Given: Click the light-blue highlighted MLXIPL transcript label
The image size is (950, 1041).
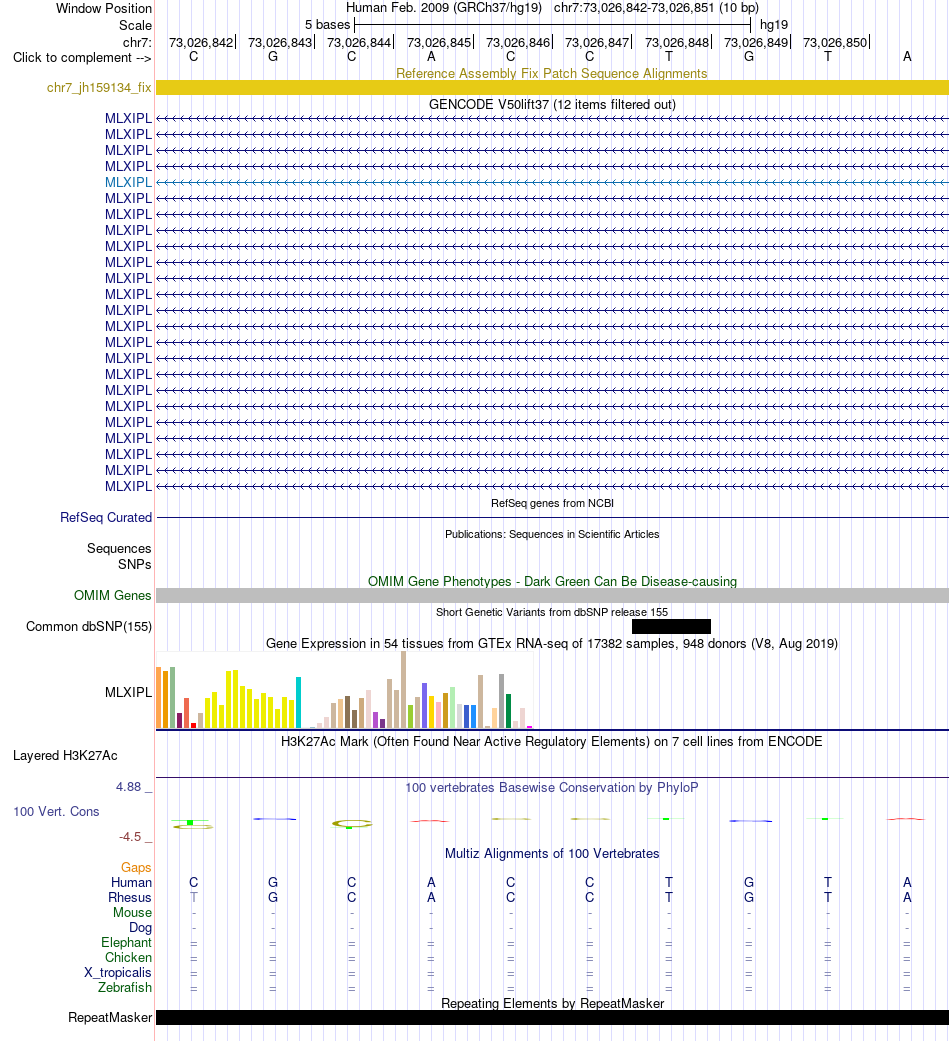Looking at the screenshot, I should (128, 182).
